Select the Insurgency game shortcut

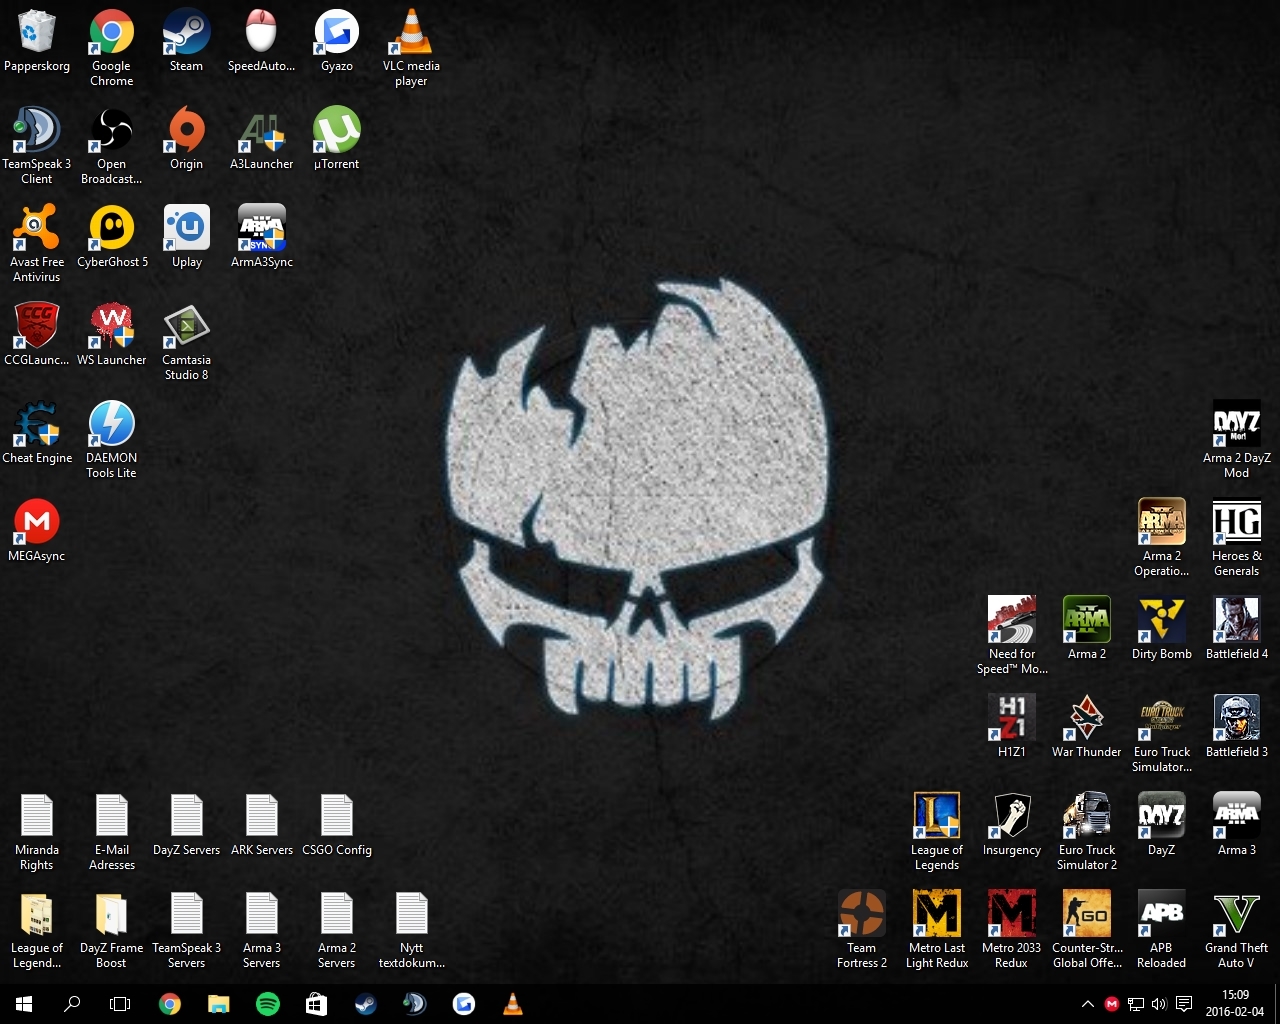(x=1012, y=825)
